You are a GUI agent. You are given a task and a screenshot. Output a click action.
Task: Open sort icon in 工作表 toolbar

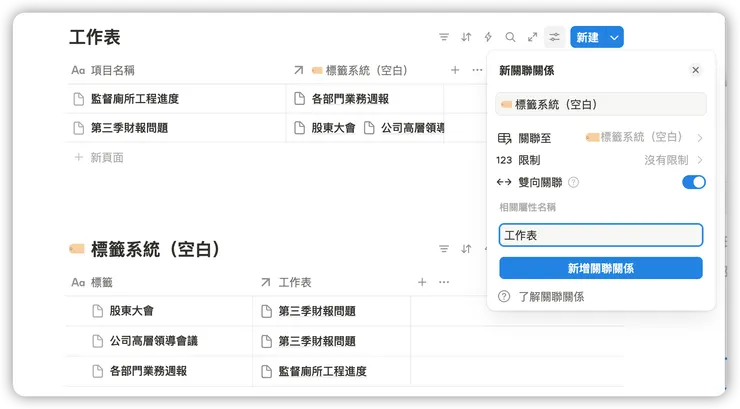pos(466,37)
